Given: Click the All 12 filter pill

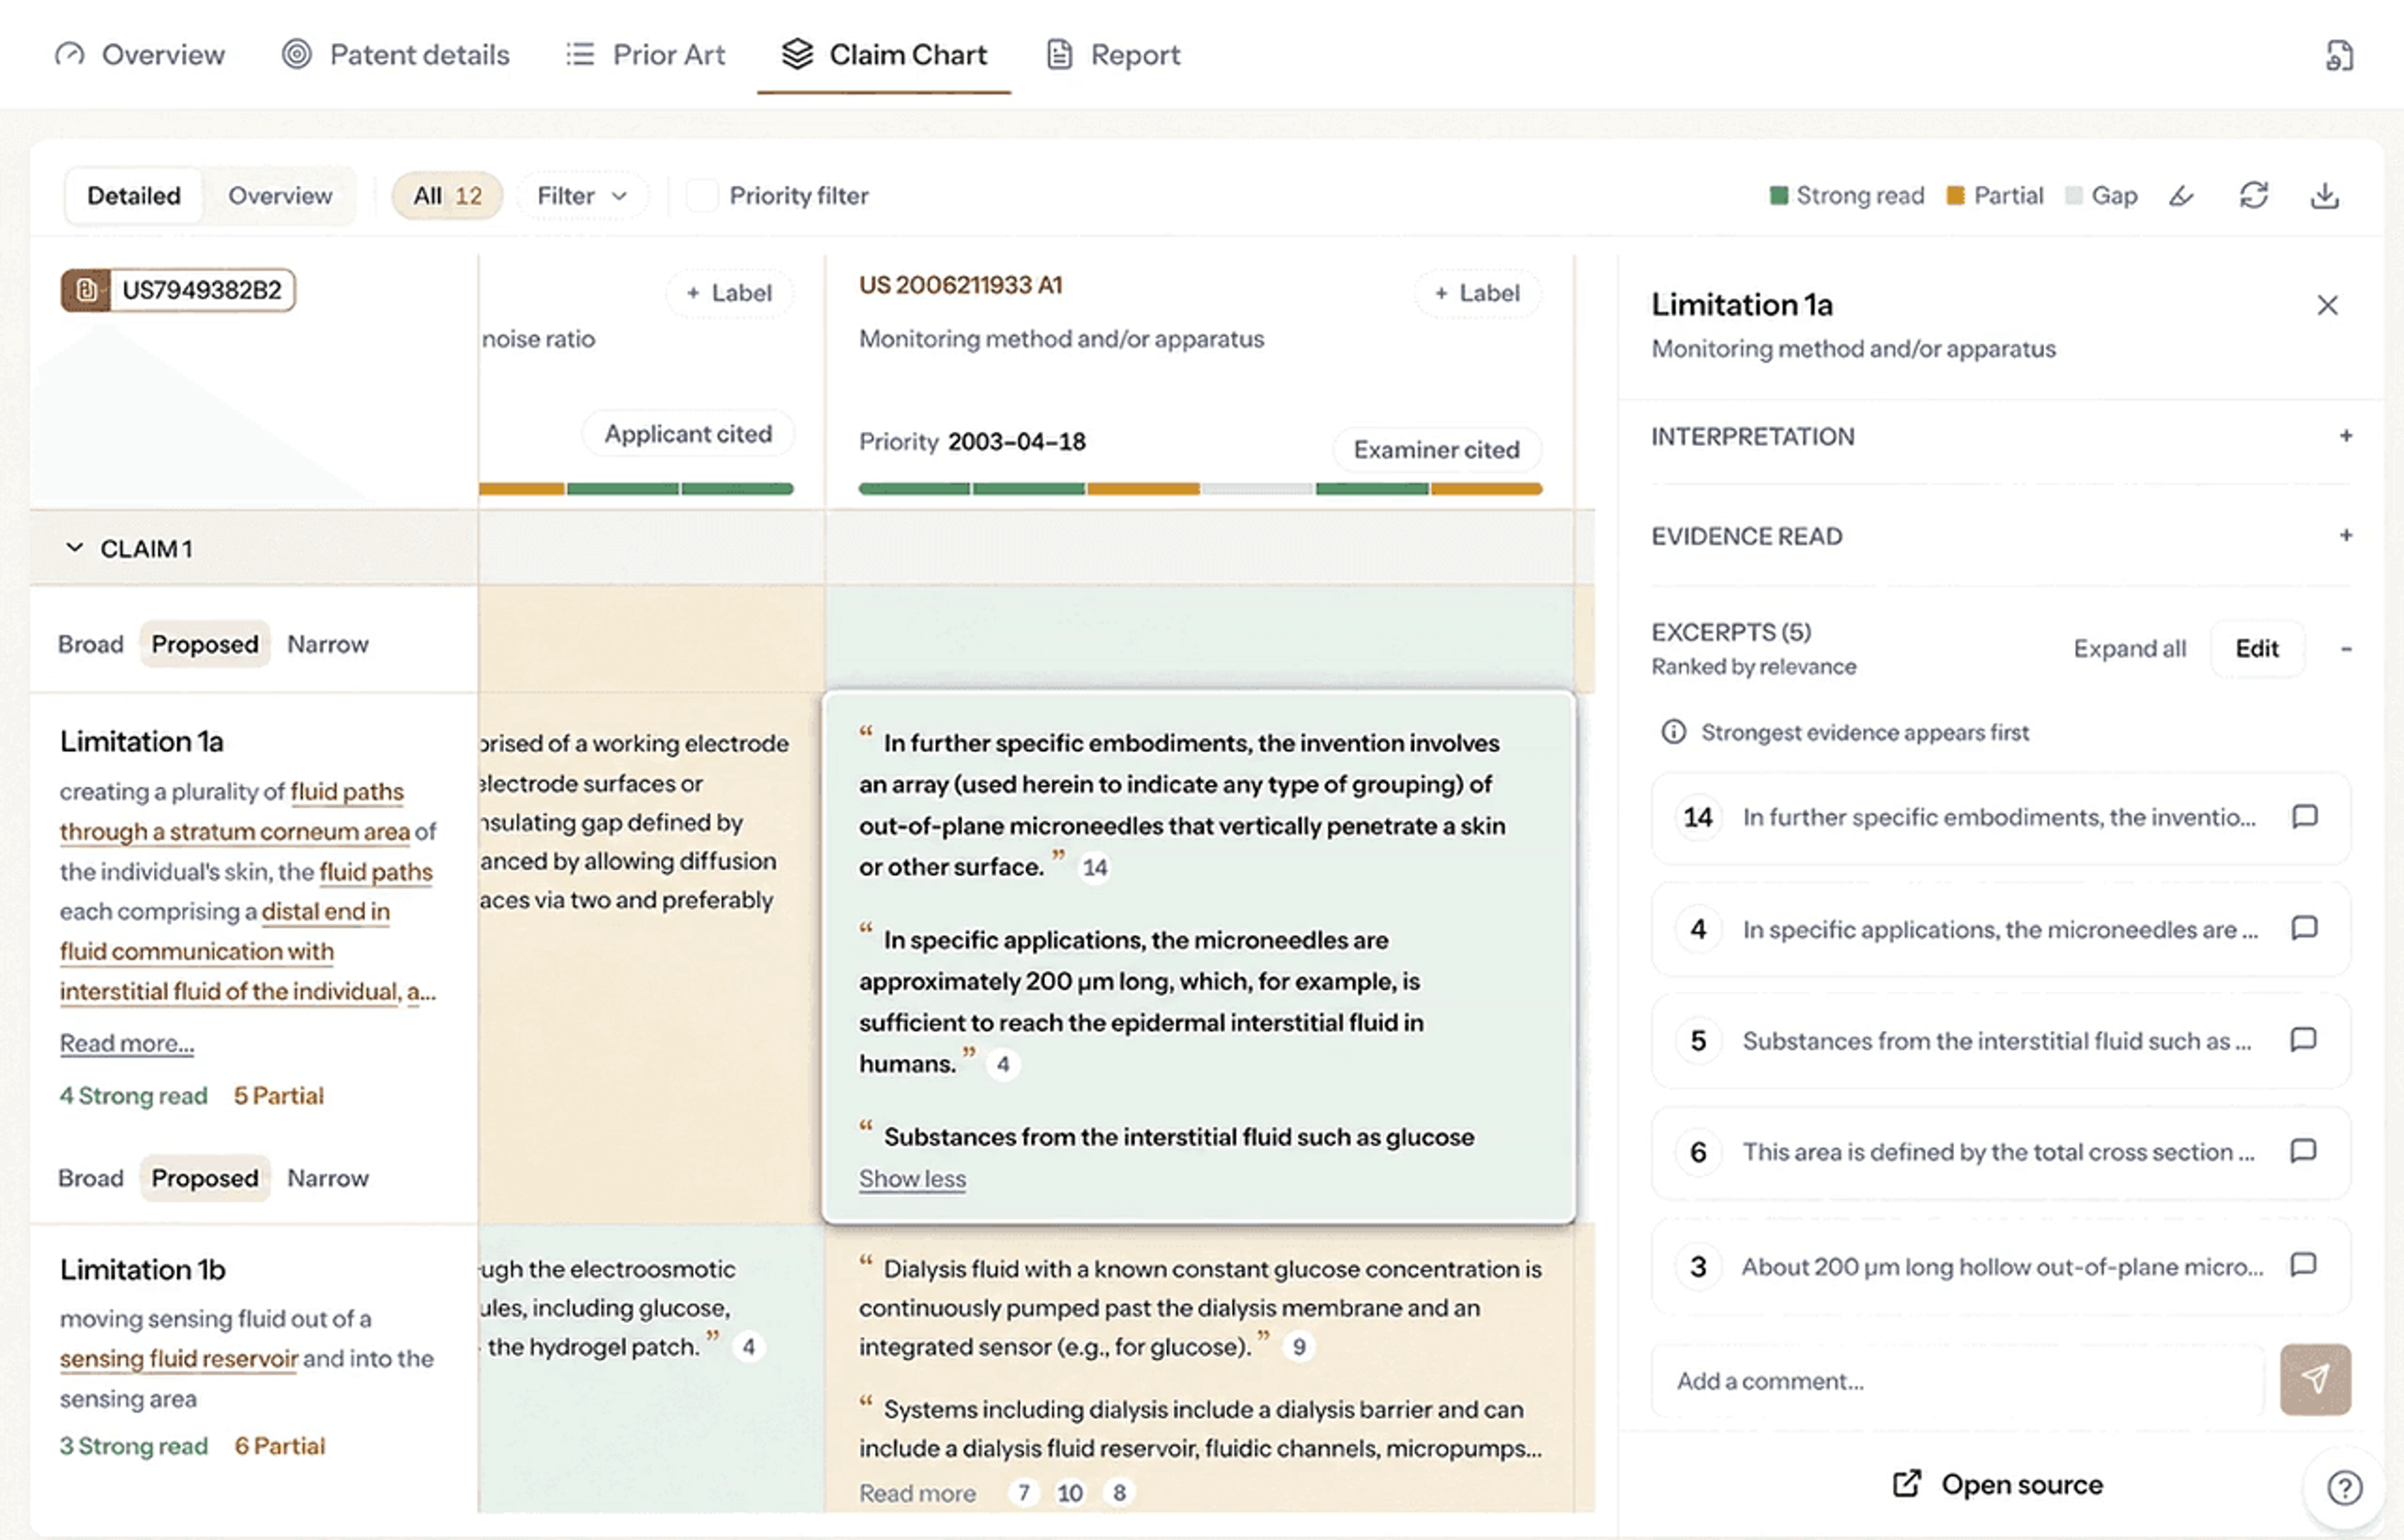Looking at the screenshot, I should point(447,196).
